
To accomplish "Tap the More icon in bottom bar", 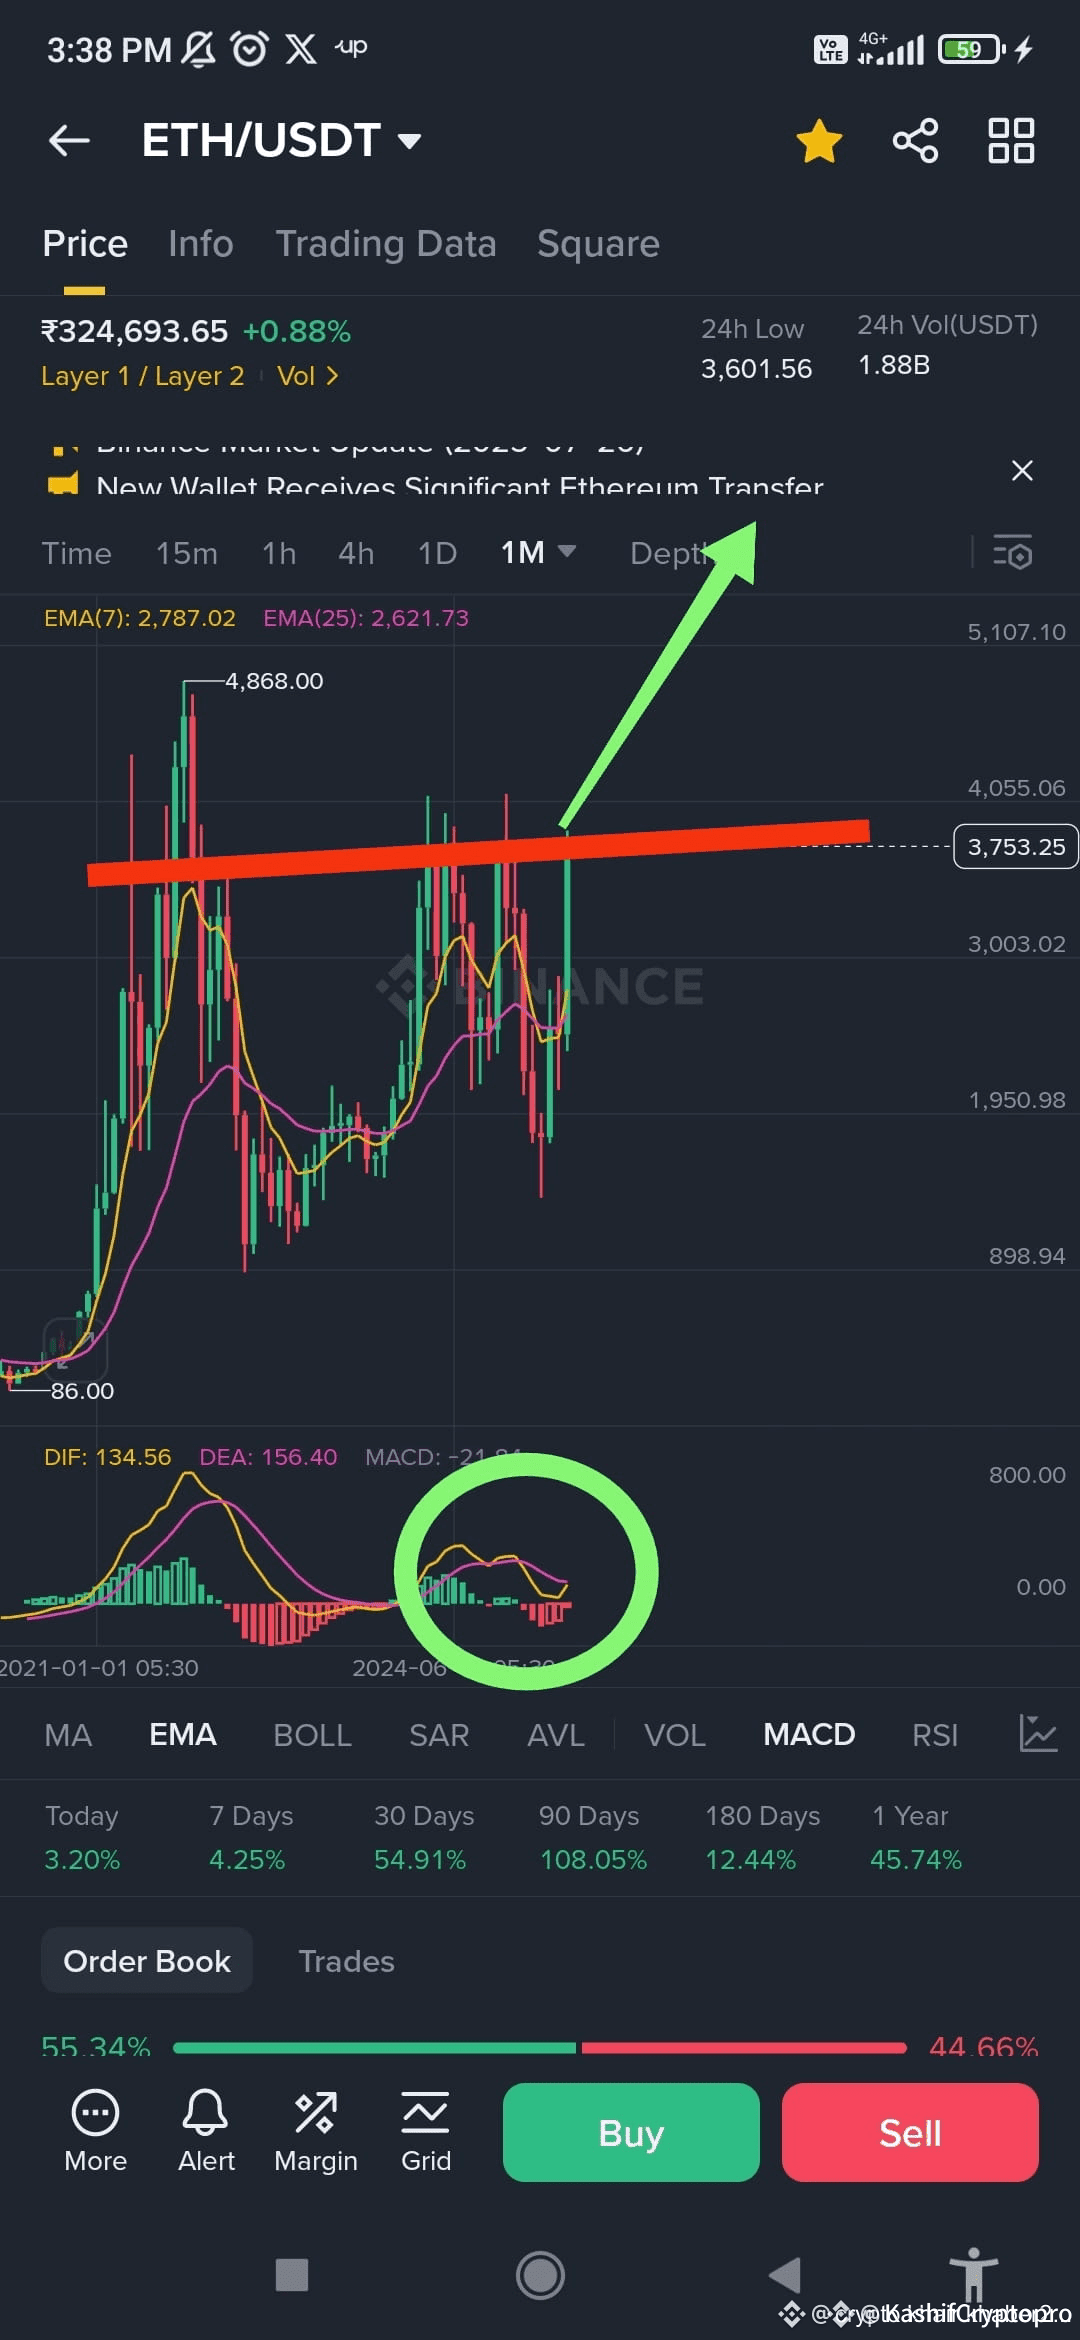I will pyautogui.click(x=96, y=2130).
